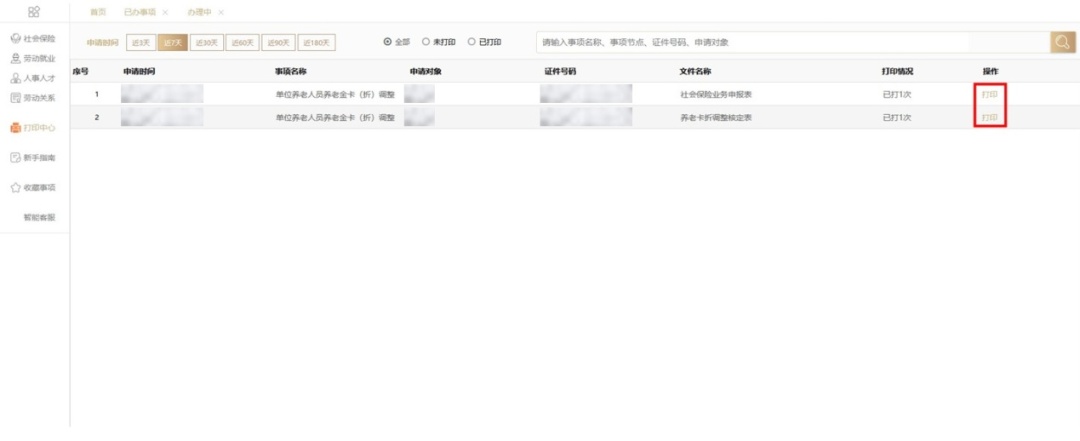Select 打印中心 printer icon in sidebar
Screen dimensions: 1080x441
click(x=15, y=128)
